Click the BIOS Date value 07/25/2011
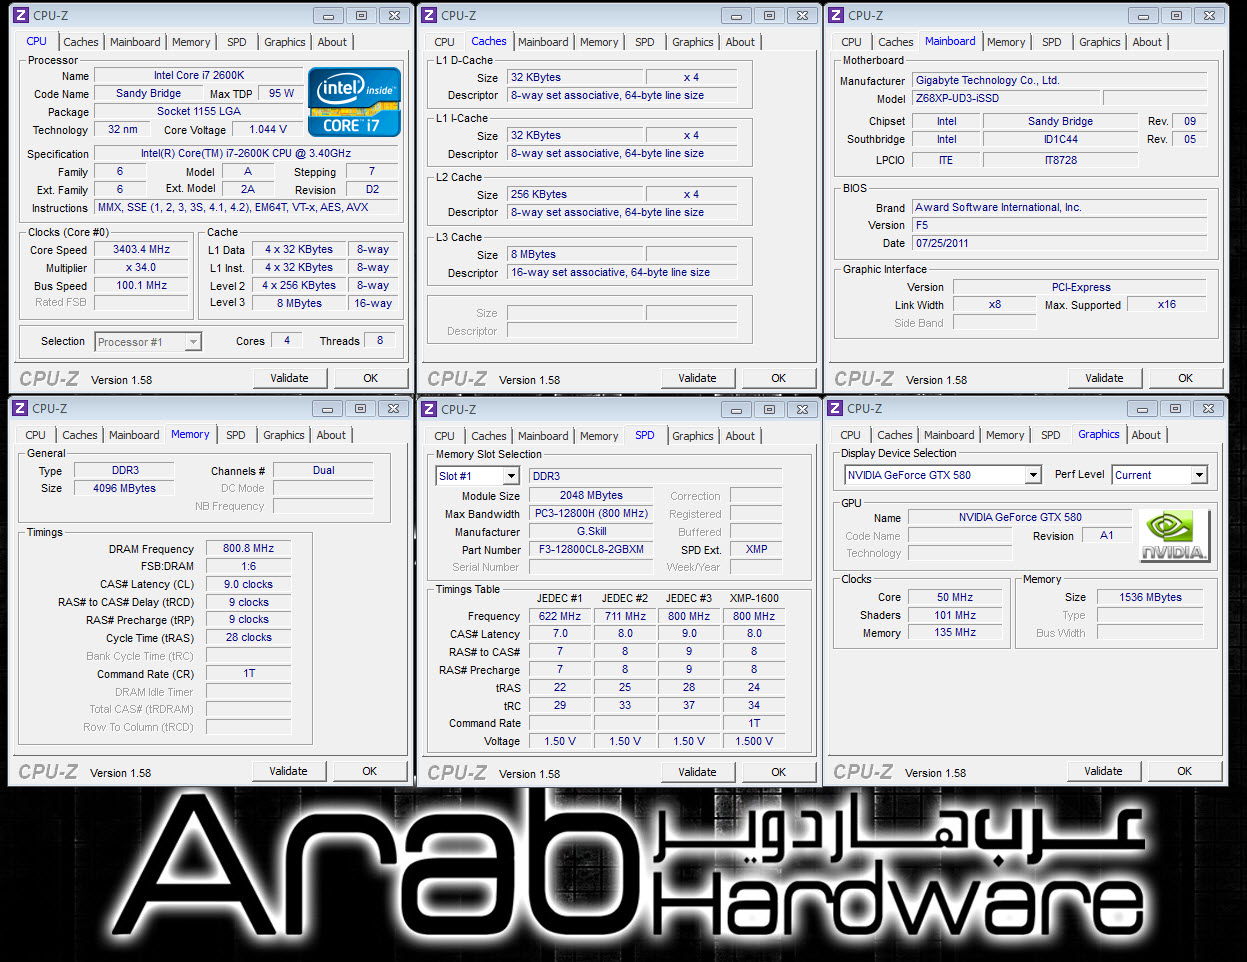 point(1059,243)
